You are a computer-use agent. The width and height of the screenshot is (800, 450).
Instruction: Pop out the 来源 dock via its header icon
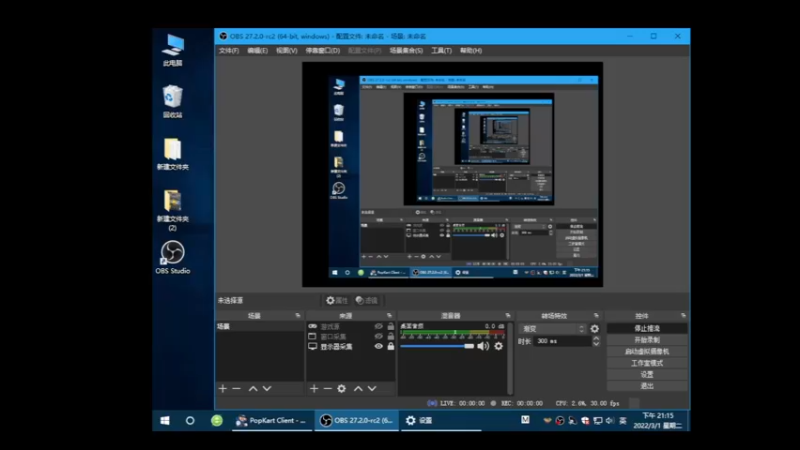389,316
